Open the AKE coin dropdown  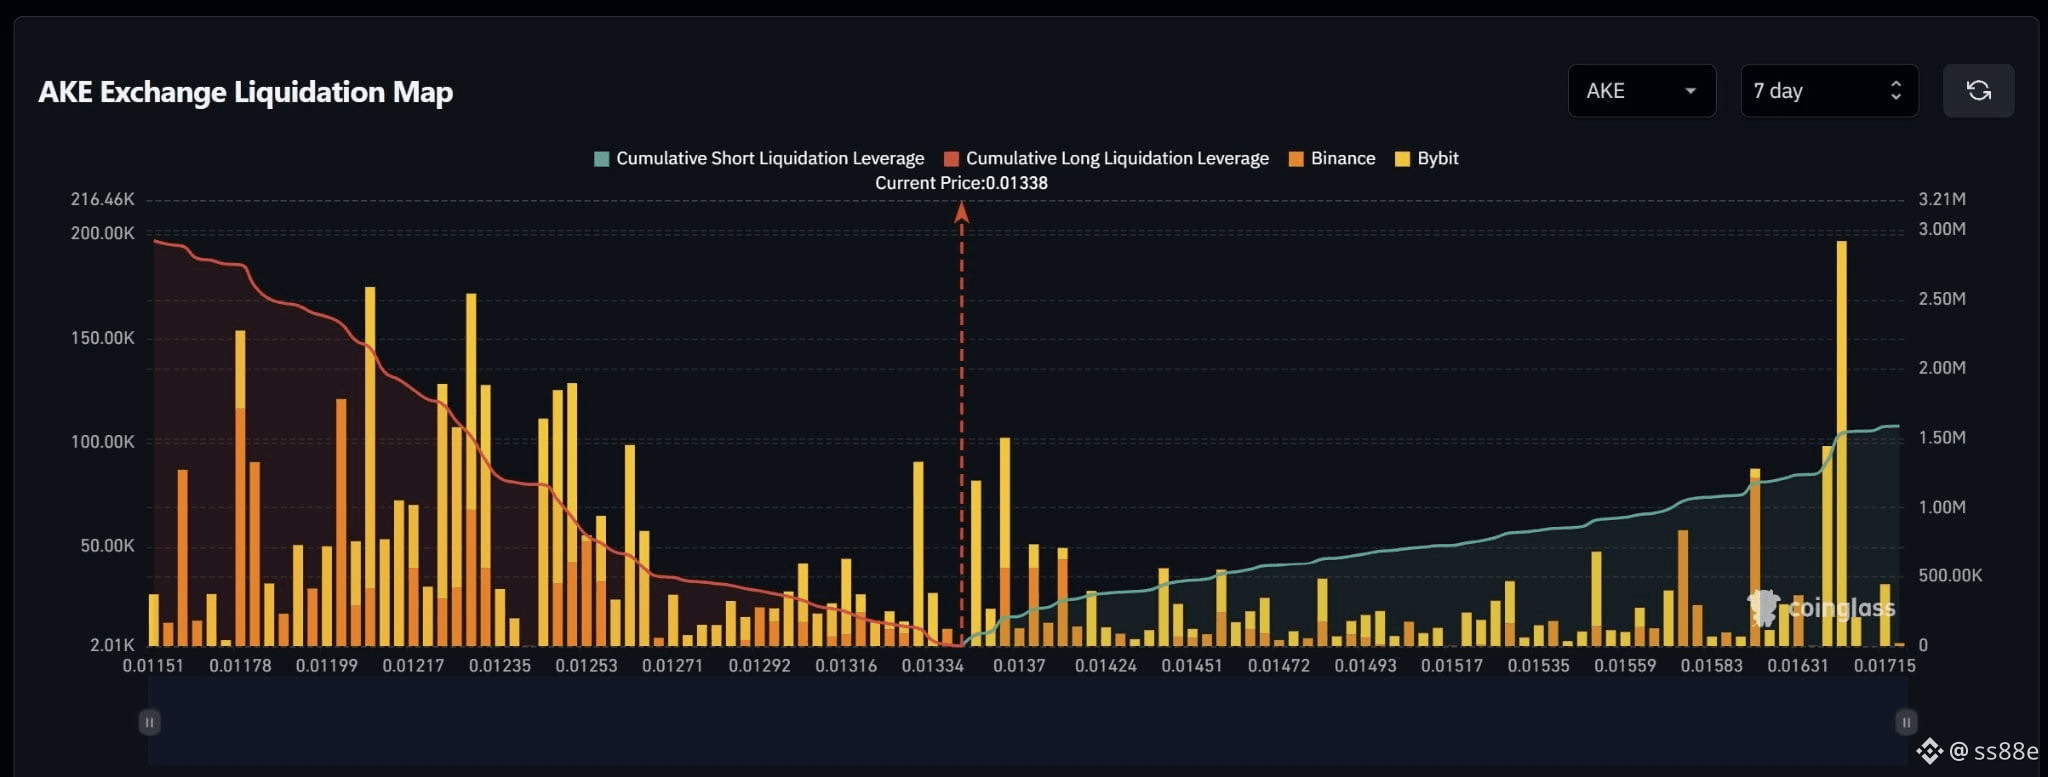point(1642,91)
